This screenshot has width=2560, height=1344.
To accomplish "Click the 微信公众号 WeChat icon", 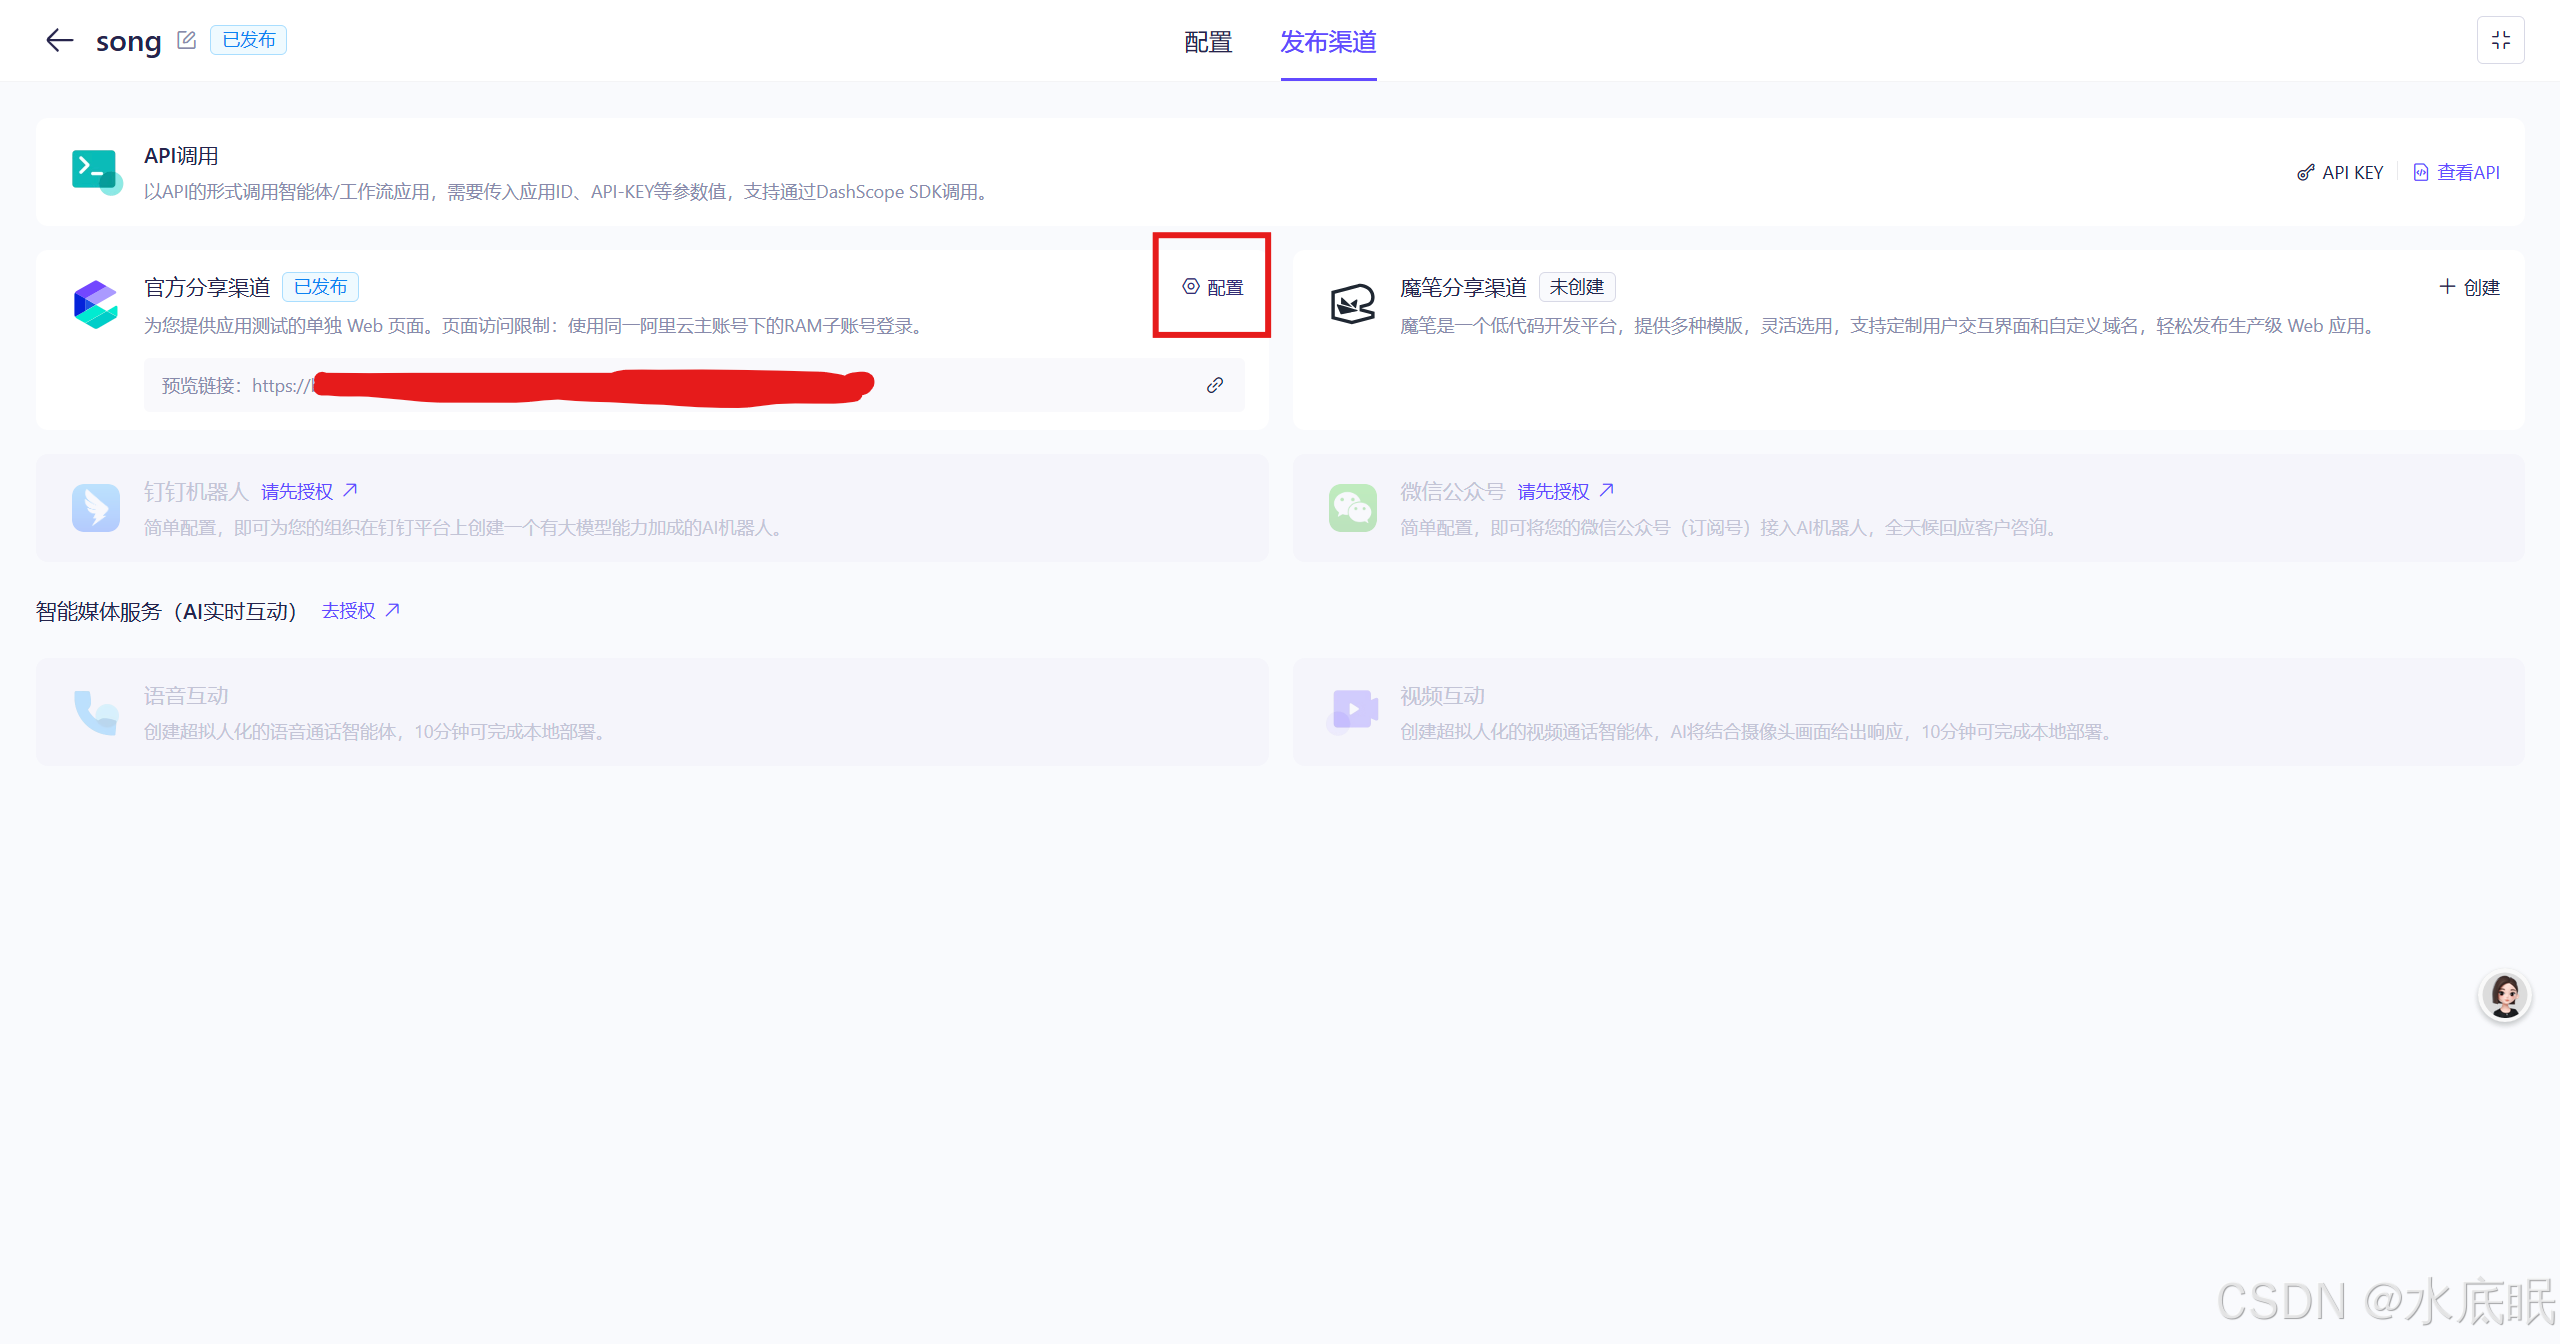I will (x=1352, y=508).
